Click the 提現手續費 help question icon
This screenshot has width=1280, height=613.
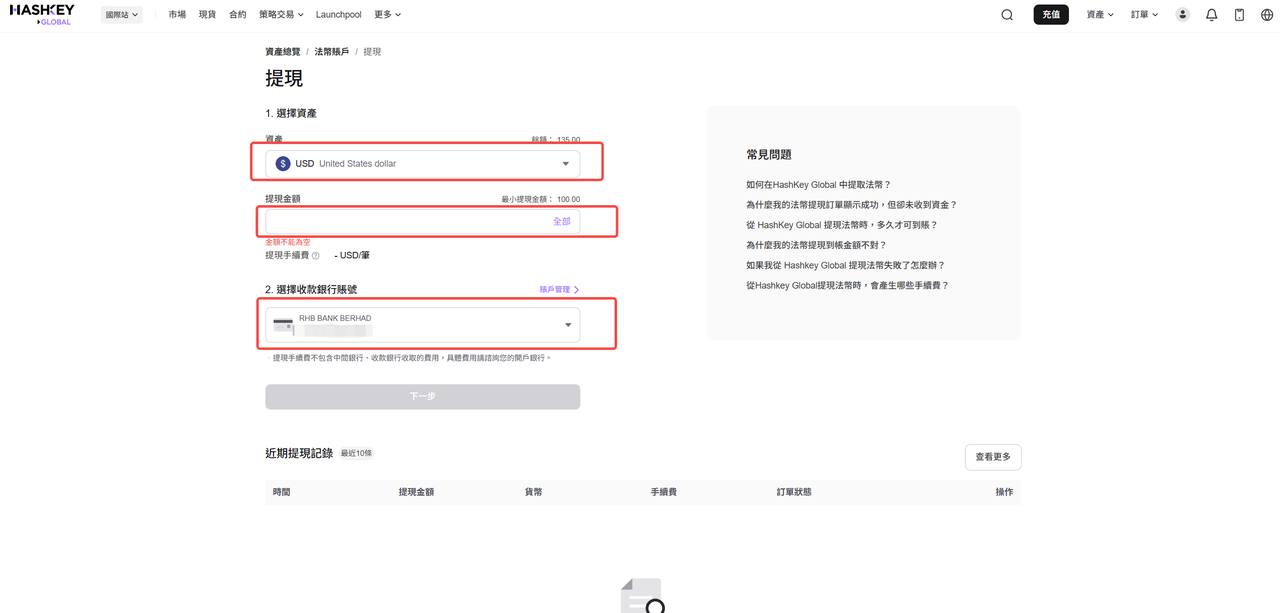click(x=316, y=256)
